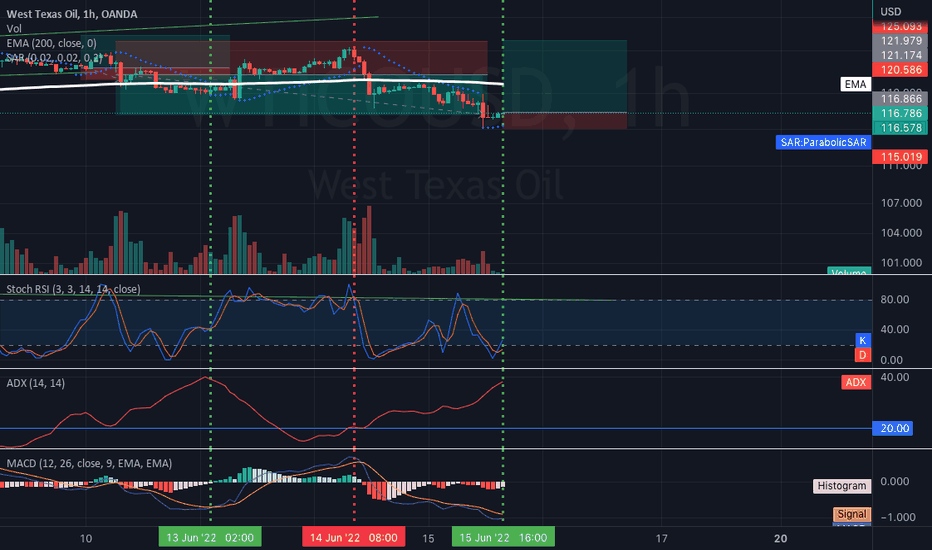
Task: Select the Stoch RSI (3, 3, 14, 14, close) legend
Action: tap(73, 289)
